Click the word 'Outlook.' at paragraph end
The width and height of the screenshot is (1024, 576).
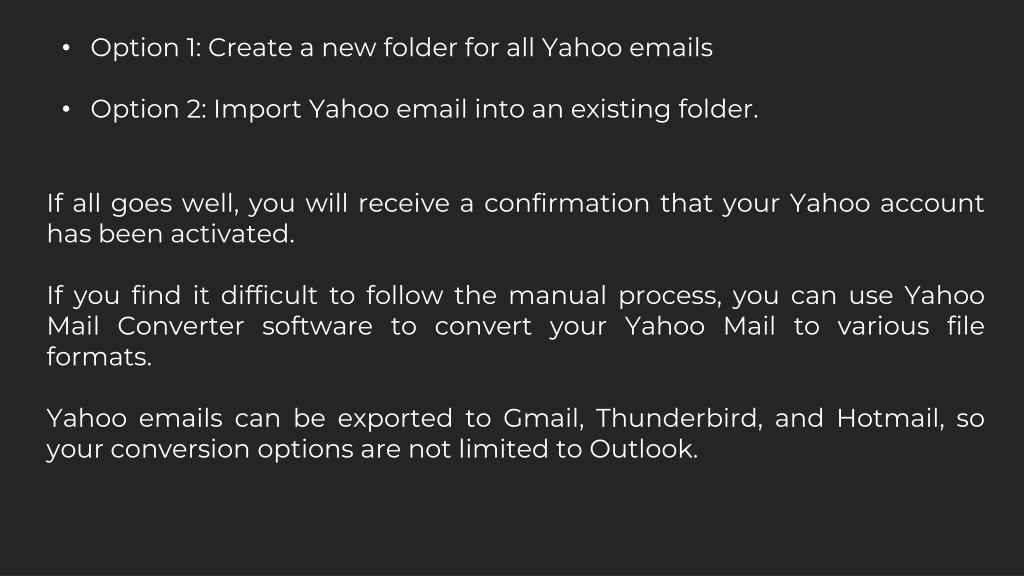tap(644, 449)
